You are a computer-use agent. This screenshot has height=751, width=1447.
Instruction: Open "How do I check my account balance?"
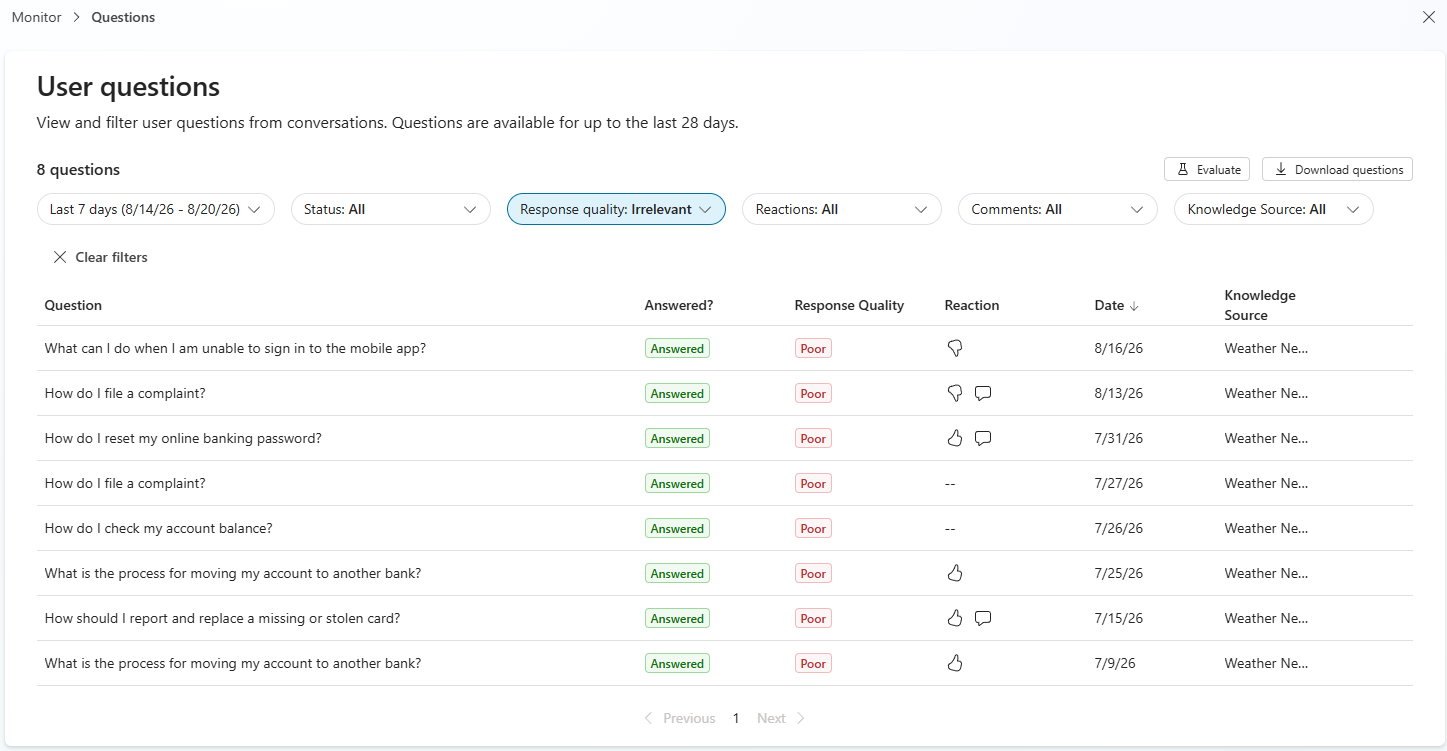point(159,528)
